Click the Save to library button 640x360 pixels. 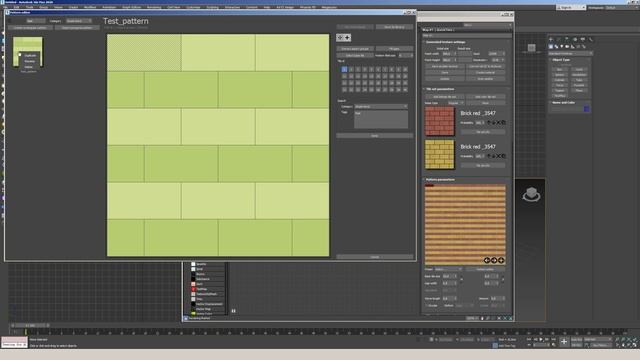click(x=394, y=27)
